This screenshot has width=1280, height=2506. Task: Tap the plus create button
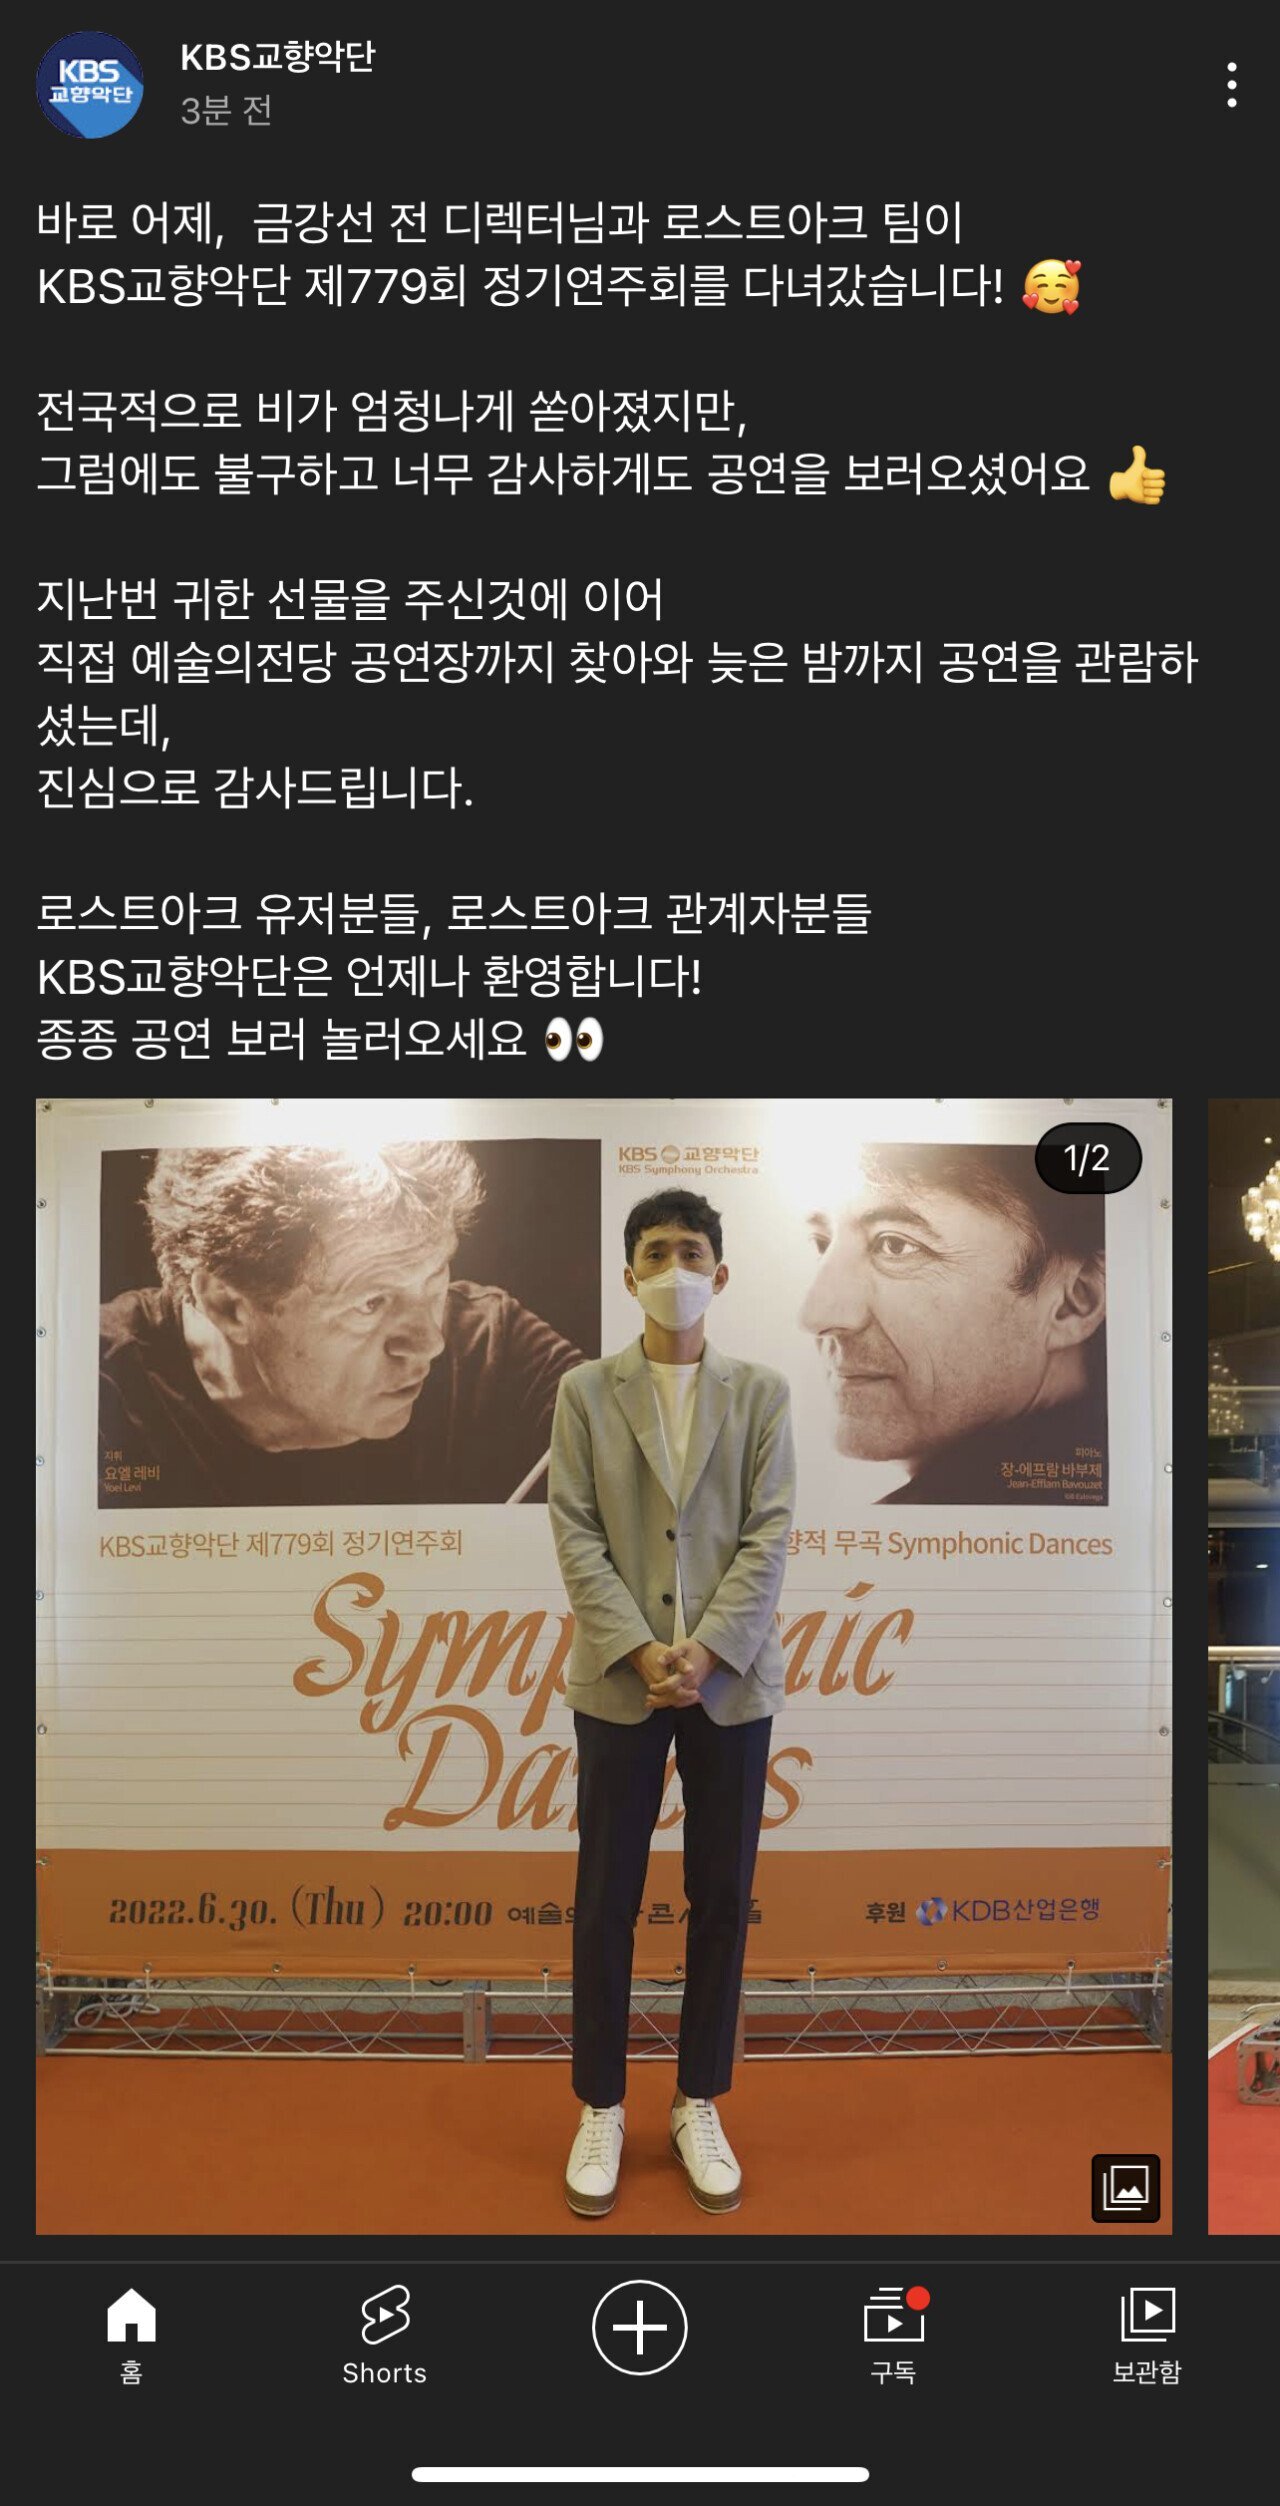point(640,2327)
